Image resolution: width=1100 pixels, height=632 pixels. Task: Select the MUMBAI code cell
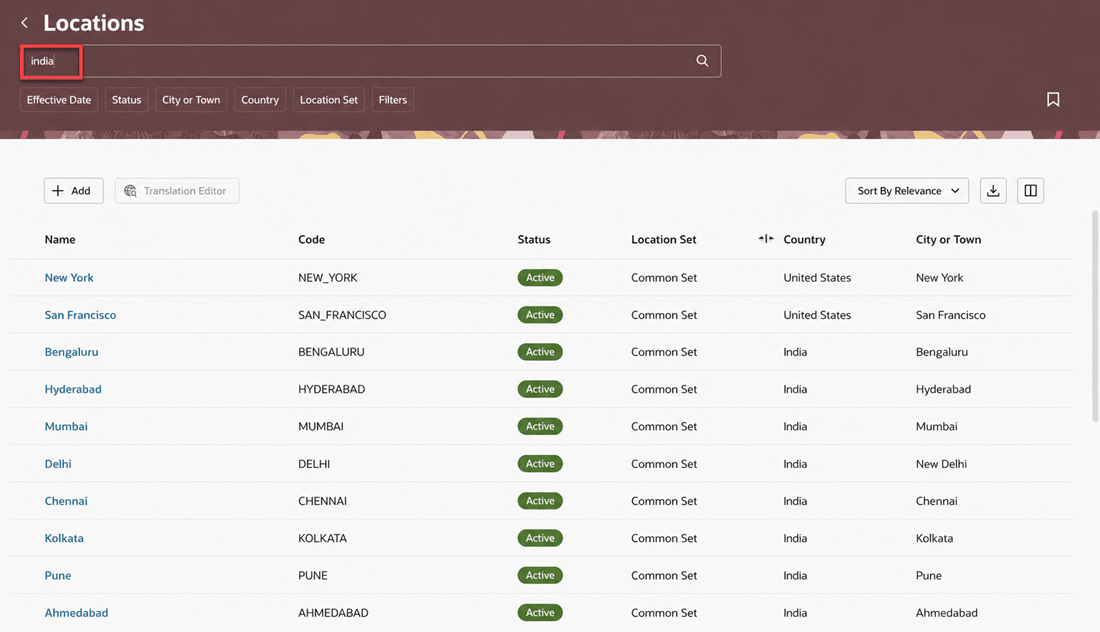(x=321, y=426)
